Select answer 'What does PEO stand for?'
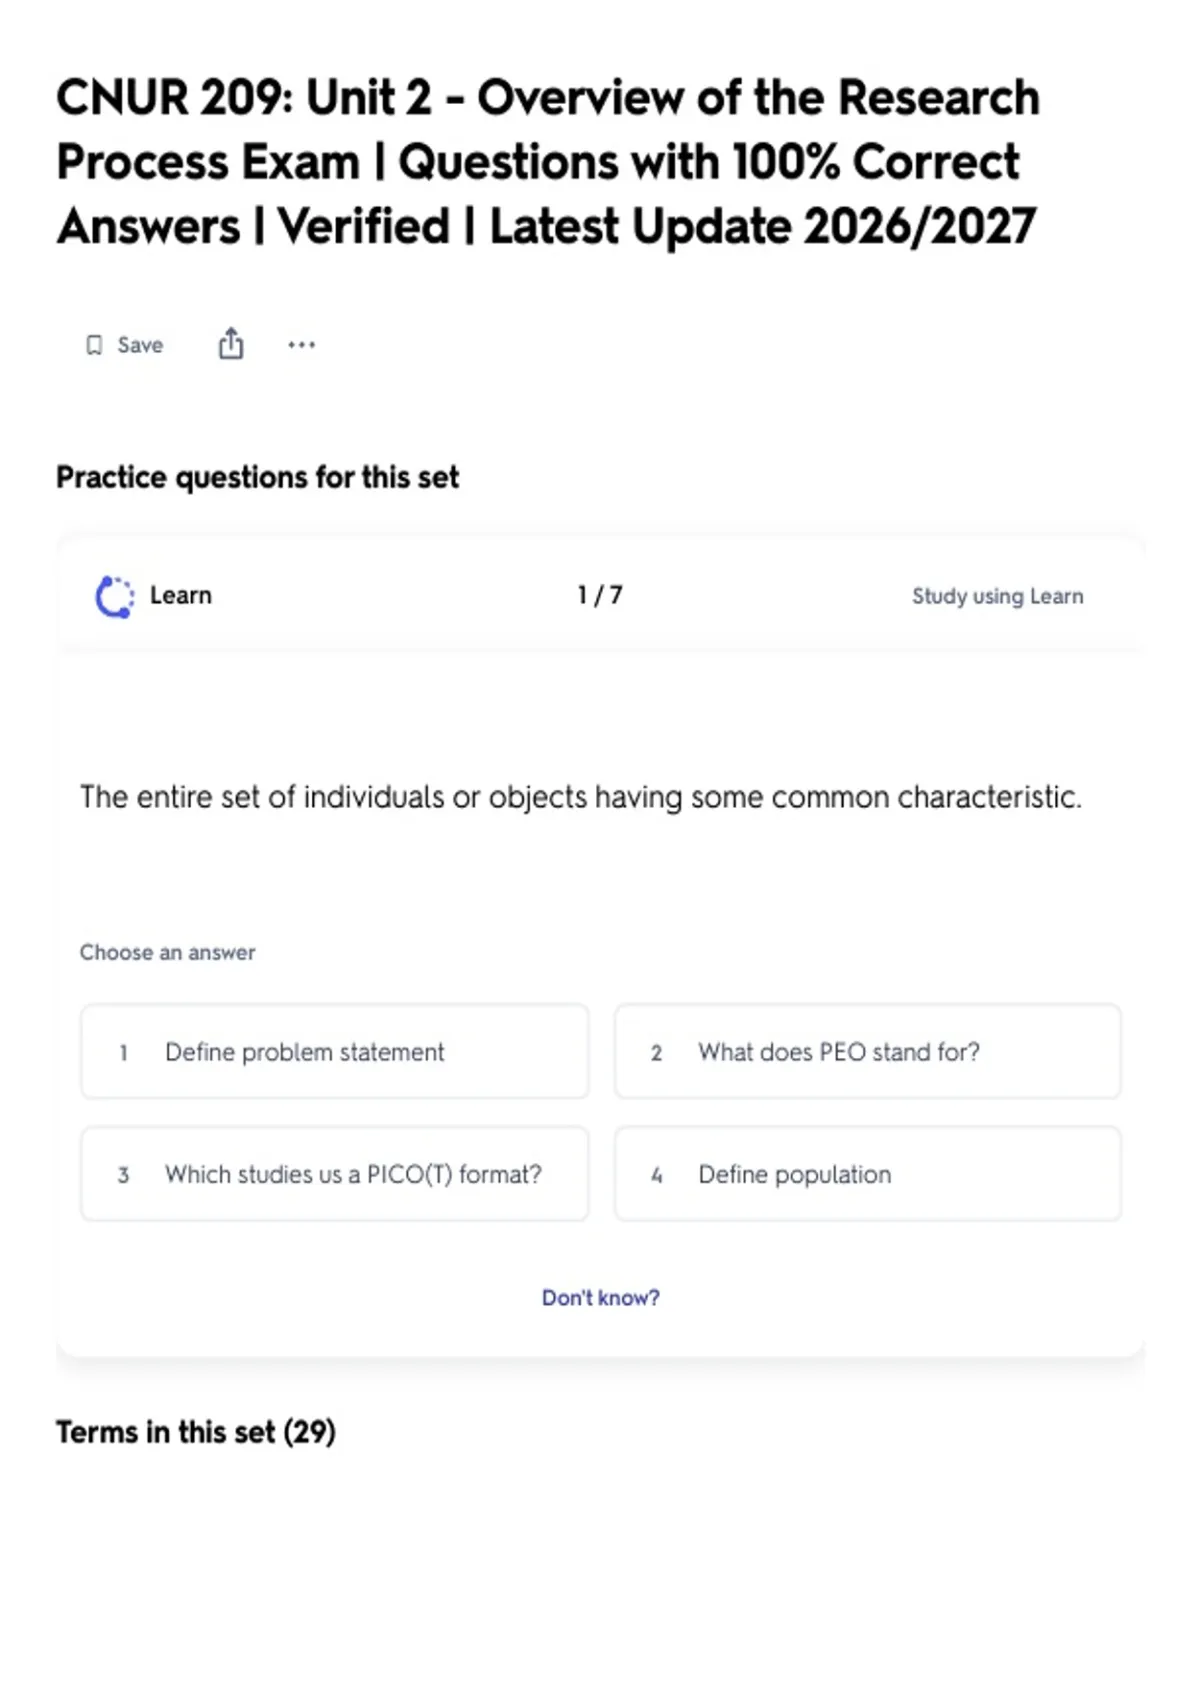 [868, 1052]
